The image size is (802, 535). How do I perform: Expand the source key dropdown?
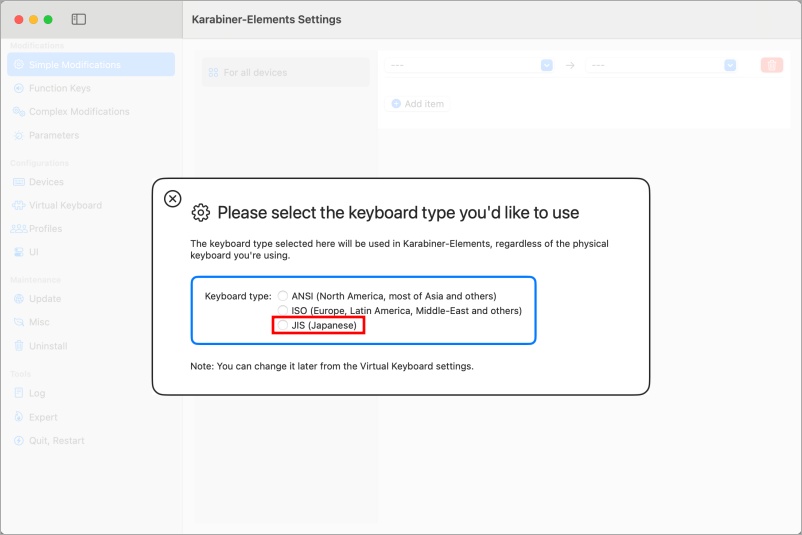point(546,65)
